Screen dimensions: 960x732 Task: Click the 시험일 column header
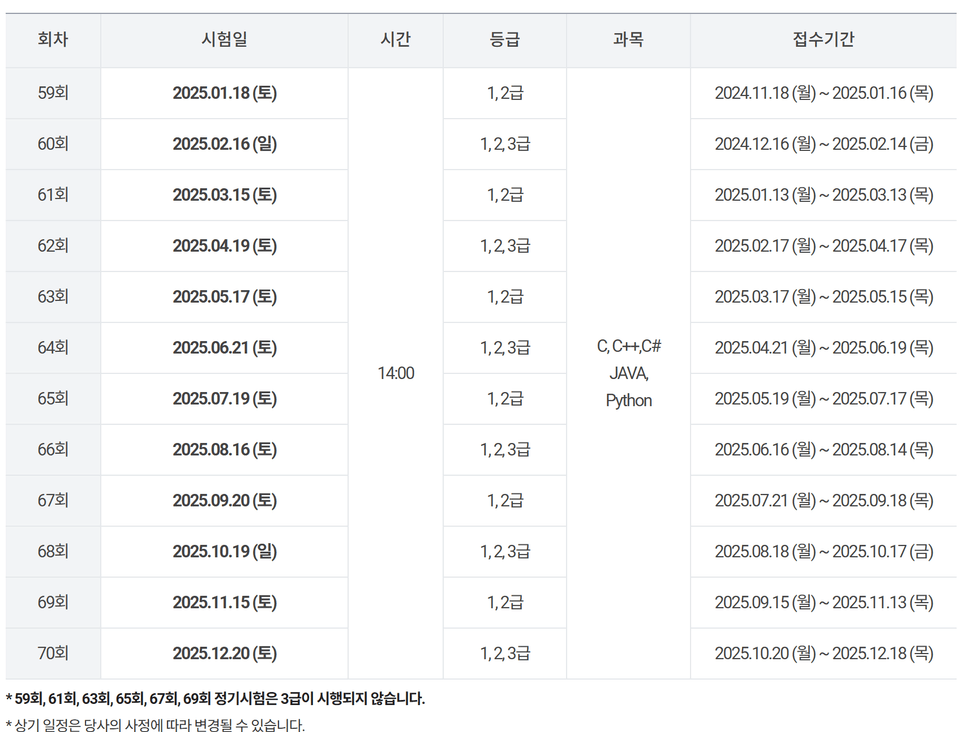click(x=224, y=40)
